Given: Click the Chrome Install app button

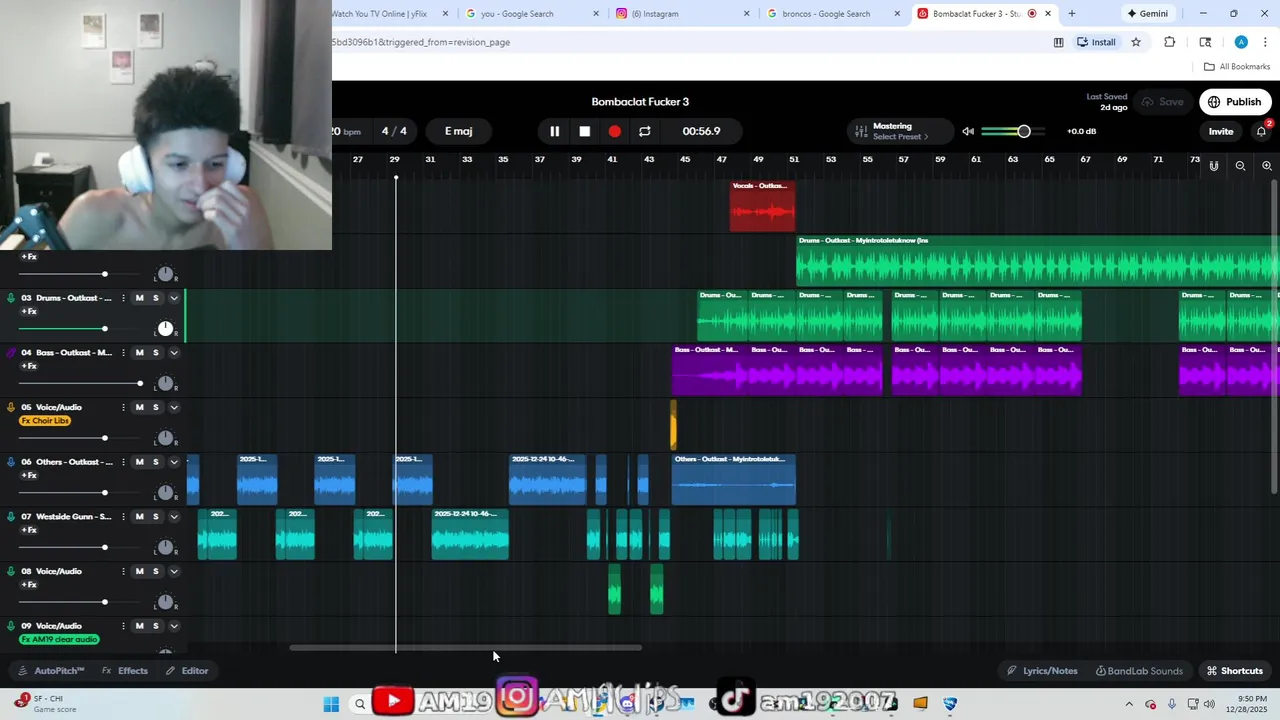Looking at the screenshot, I should click(1096, 42).
